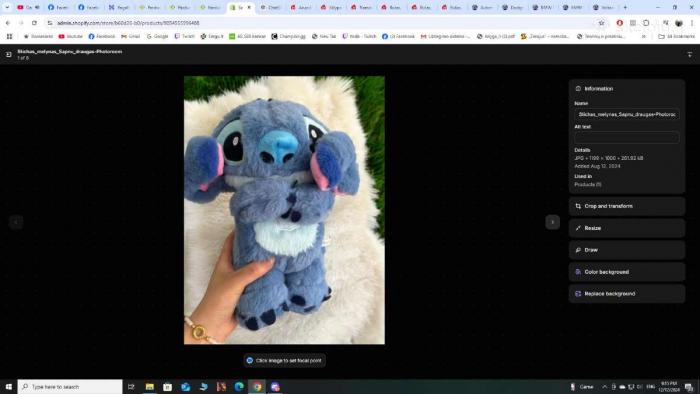The width and height of the screenshot is (700, 394).
Task: Exit the image viewer via back icon
Action: coord(8,54)
